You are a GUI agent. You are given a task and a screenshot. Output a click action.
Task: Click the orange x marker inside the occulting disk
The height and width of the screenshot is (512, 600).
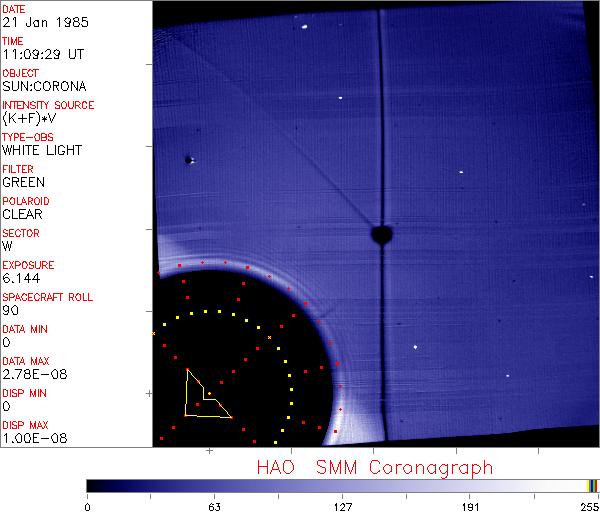269,338
